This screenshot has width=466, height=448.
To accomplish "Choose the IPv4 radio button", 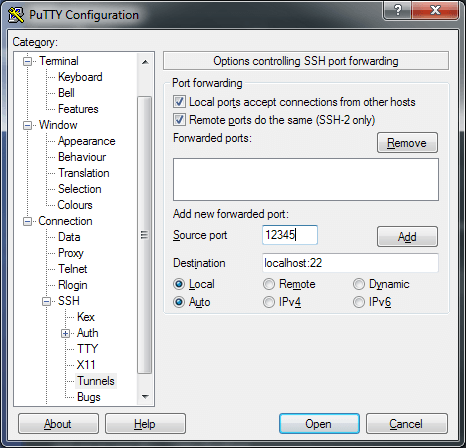I will pyautogui.click(x=269, y=302).
